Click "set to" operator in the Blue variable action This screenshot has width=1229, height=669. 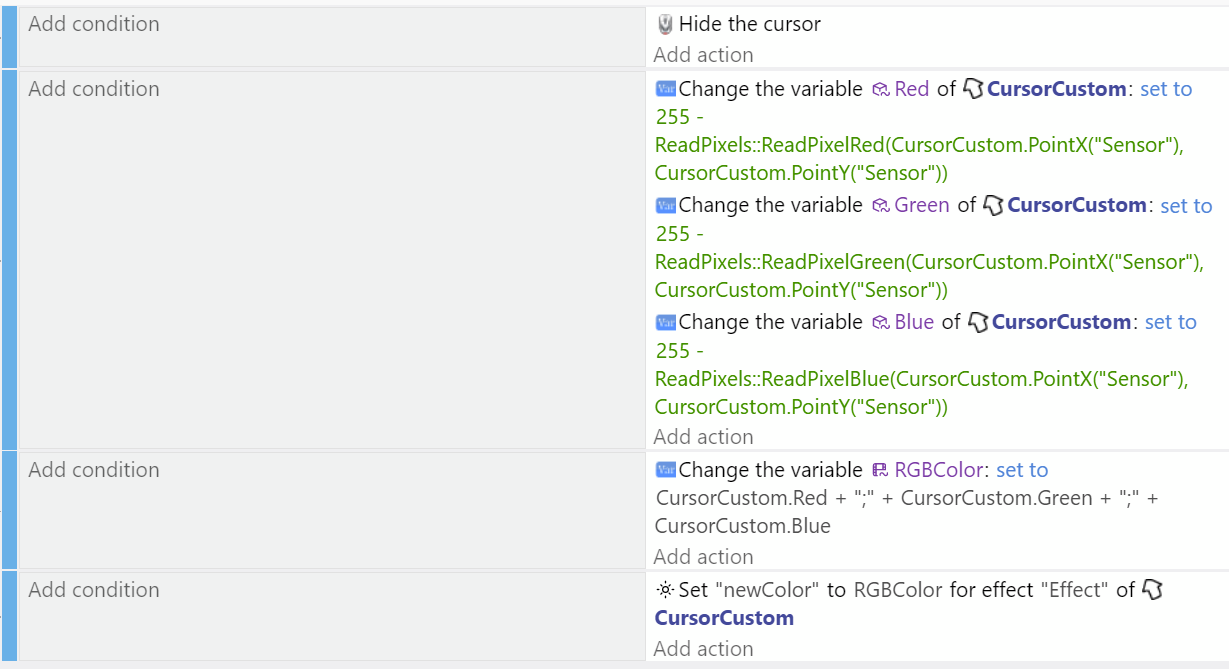[1170, 322]
